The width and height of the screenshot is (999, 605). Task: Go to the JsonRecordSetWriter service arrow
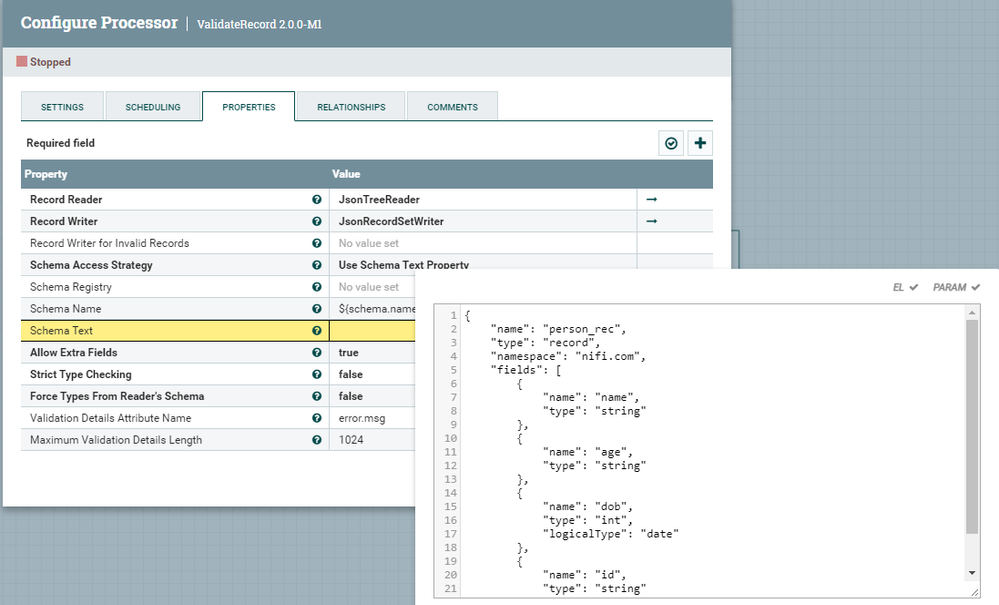652,222
